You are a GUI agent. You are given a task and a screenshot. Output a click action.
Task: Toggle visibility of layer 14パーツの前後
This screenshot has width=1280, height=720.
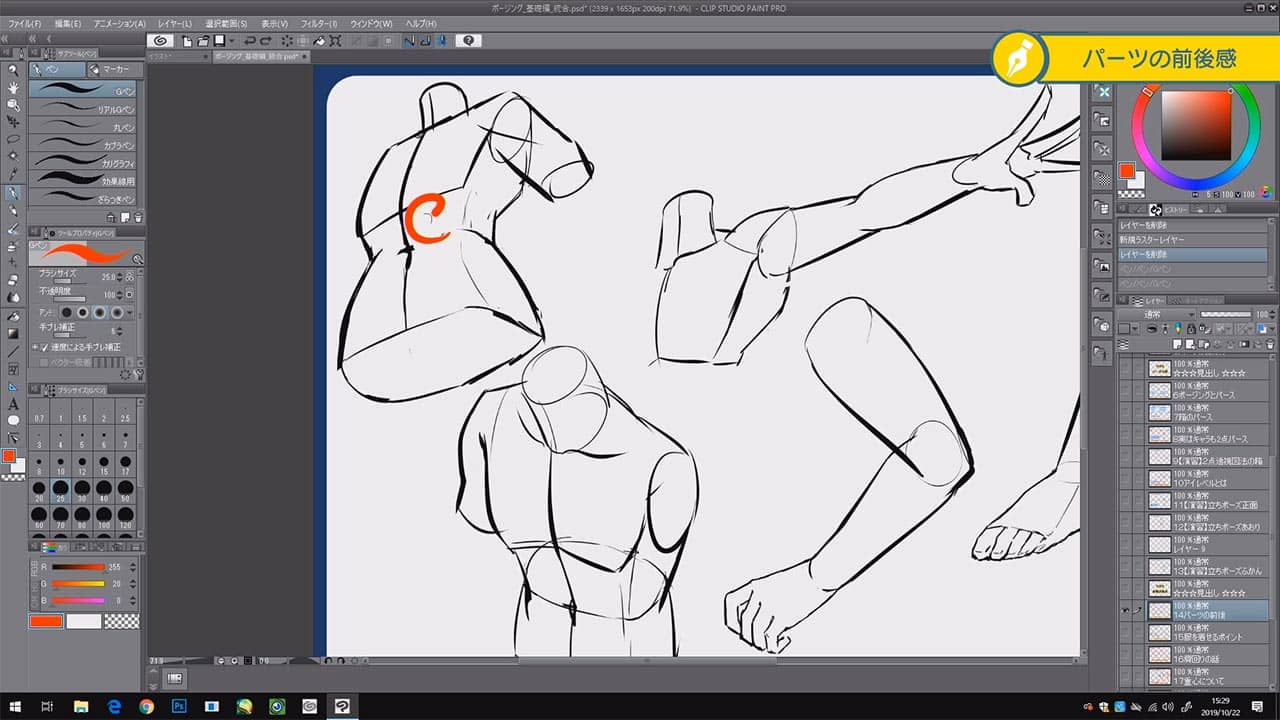tap(1126, 610)
